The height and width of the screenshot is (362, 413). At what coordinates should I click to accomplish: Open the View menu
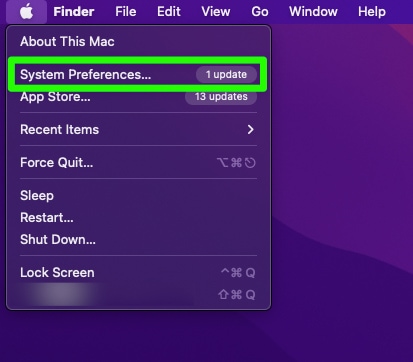tap(216, 12)
